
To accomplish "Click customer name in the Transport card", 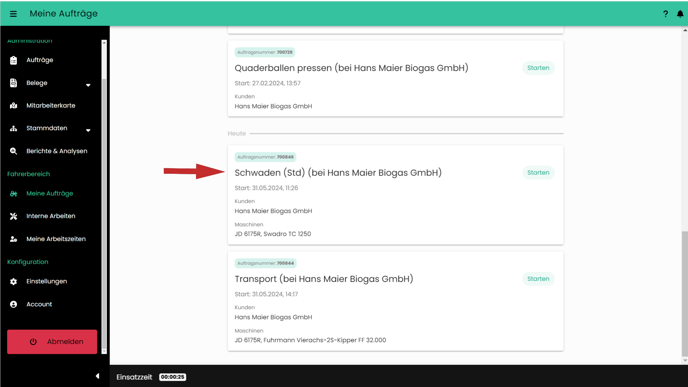I will [273, 317].
